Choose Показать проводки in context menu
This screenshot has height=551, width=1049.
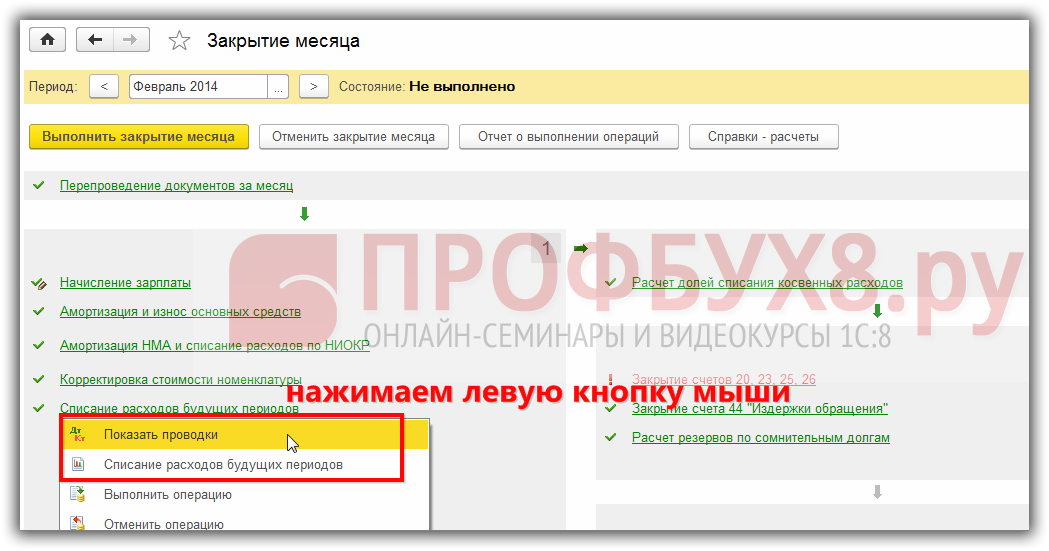coord(244,435)
